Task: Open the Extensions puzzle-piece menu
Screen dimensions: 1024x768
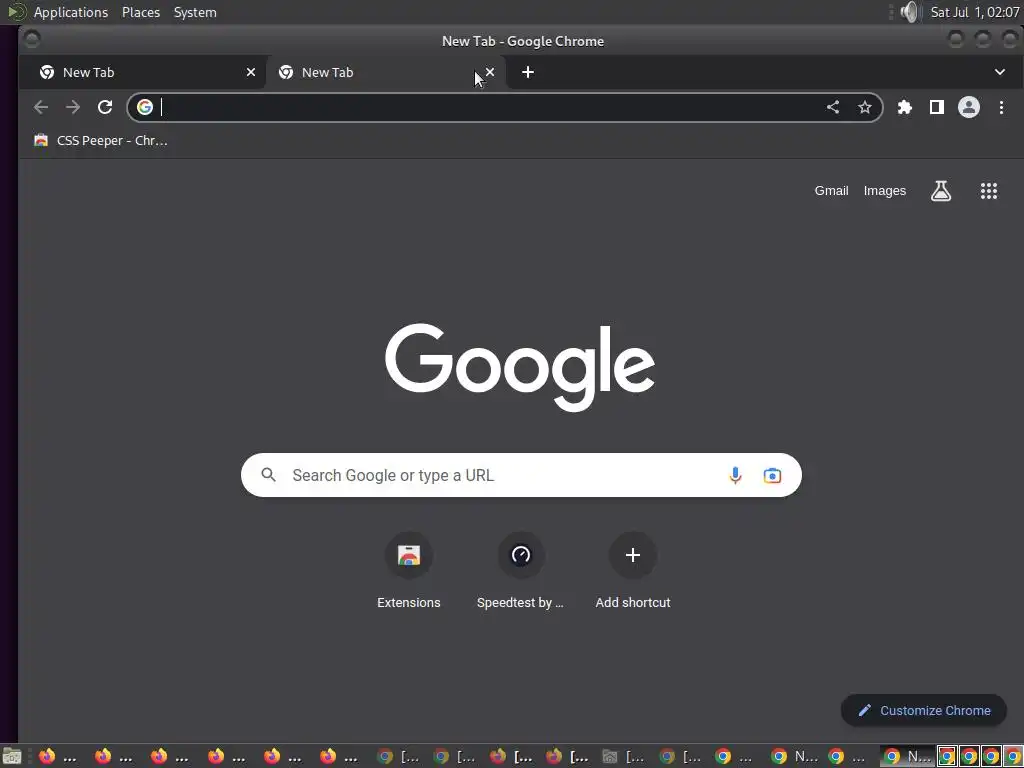Action: pyautogui.click(x=904, y=107)
